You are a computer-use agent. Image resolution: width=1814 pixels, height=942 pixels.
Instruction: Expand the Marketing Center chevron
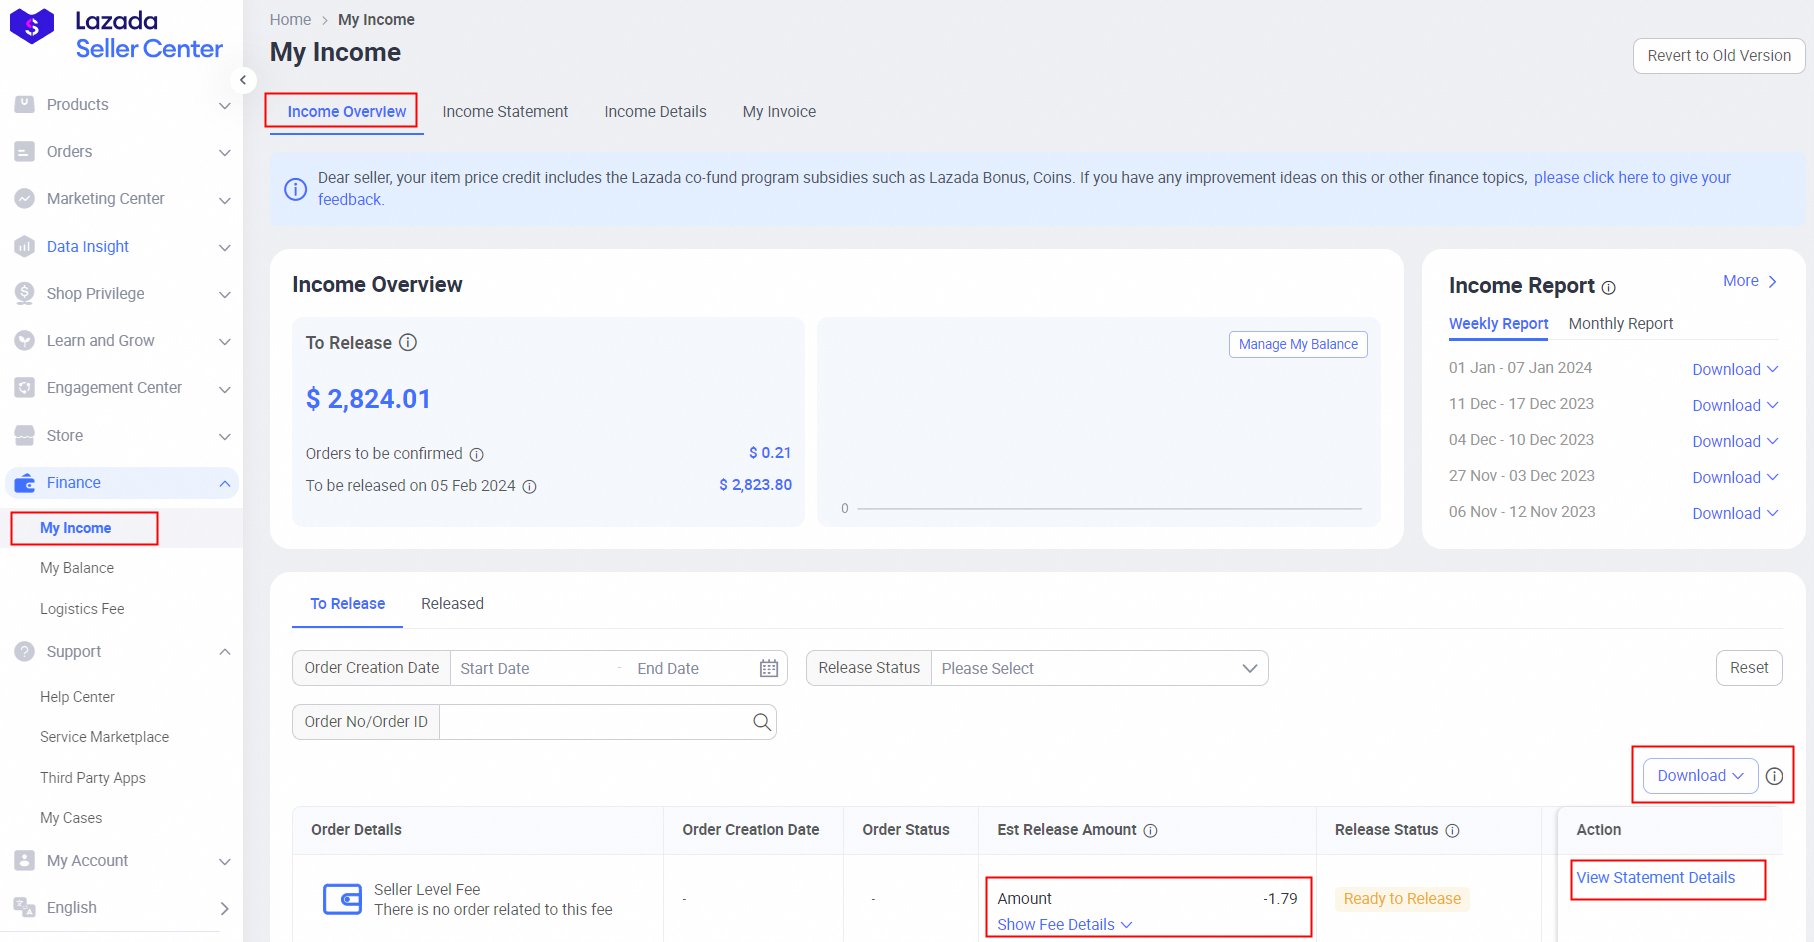coord(225,199)
